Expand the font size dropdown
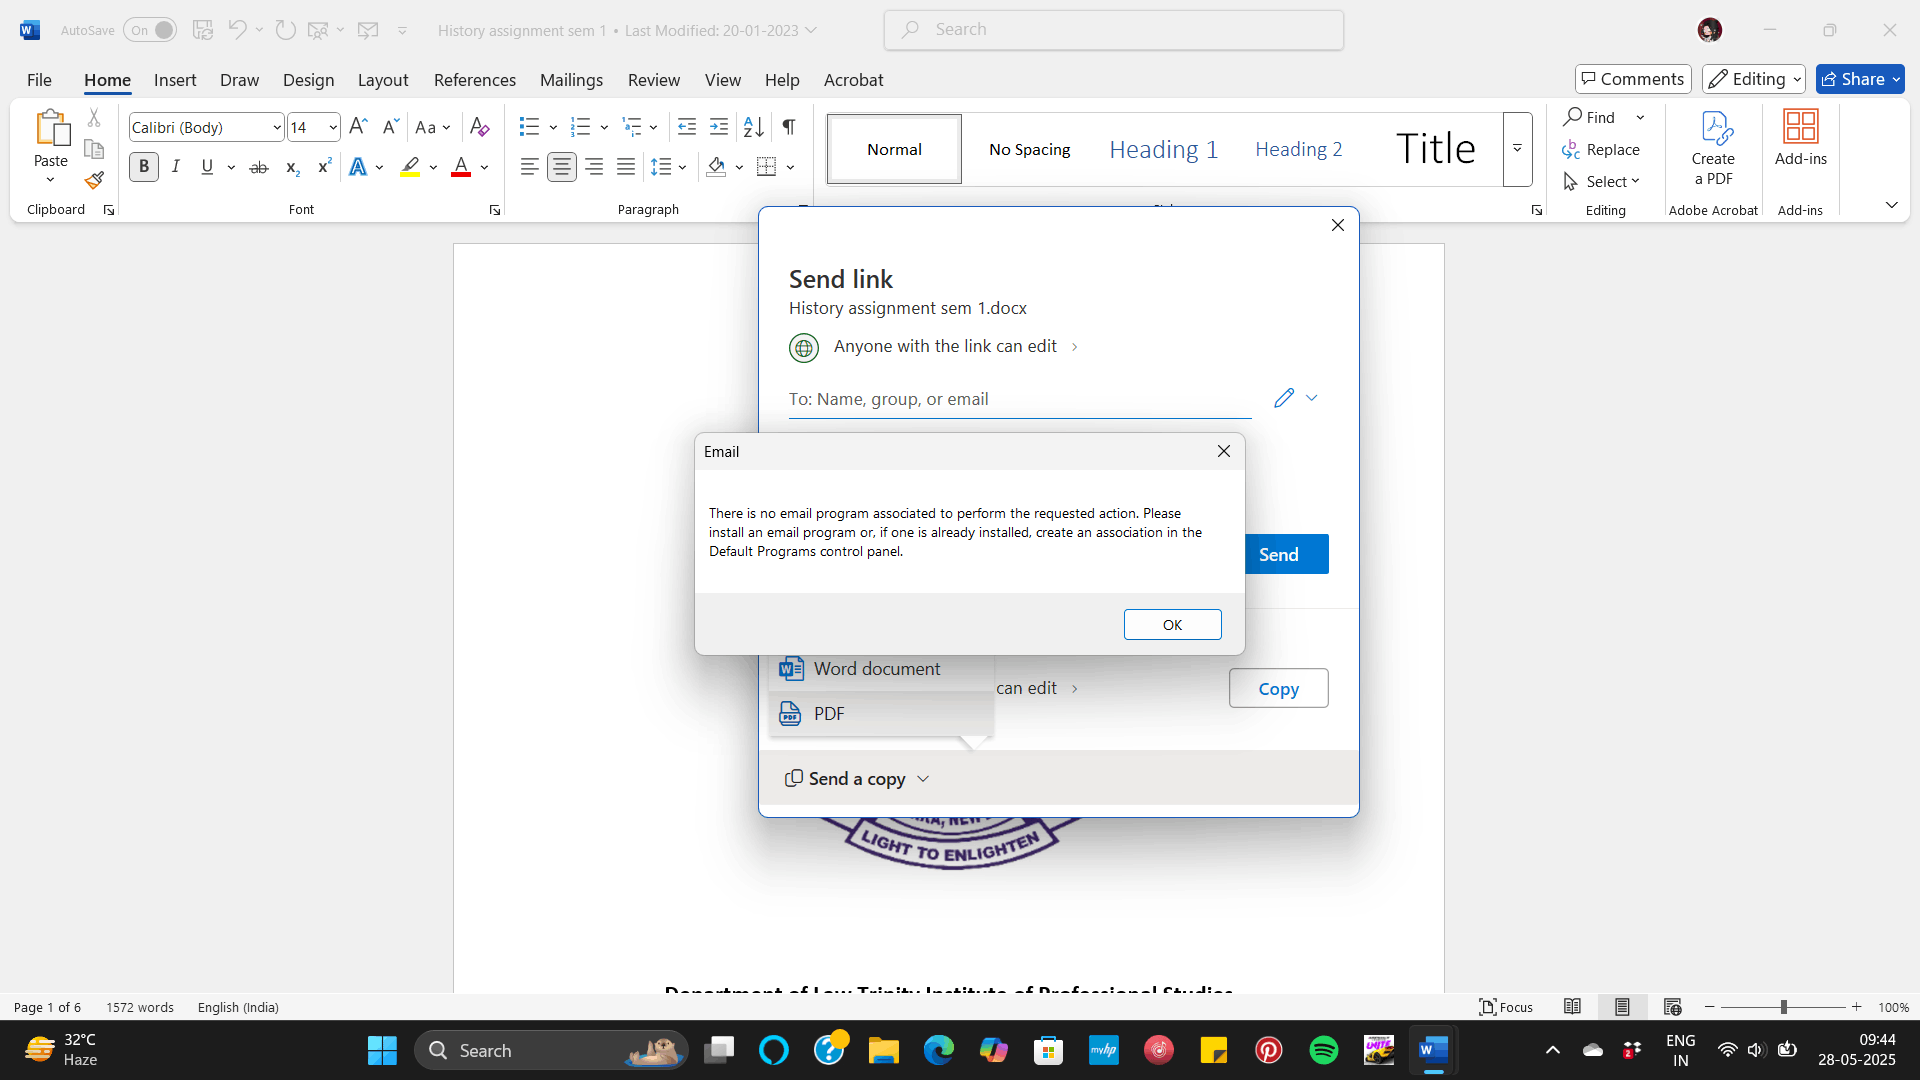This screenshot has height=1080, width=1920. click(x=333, y=127)
